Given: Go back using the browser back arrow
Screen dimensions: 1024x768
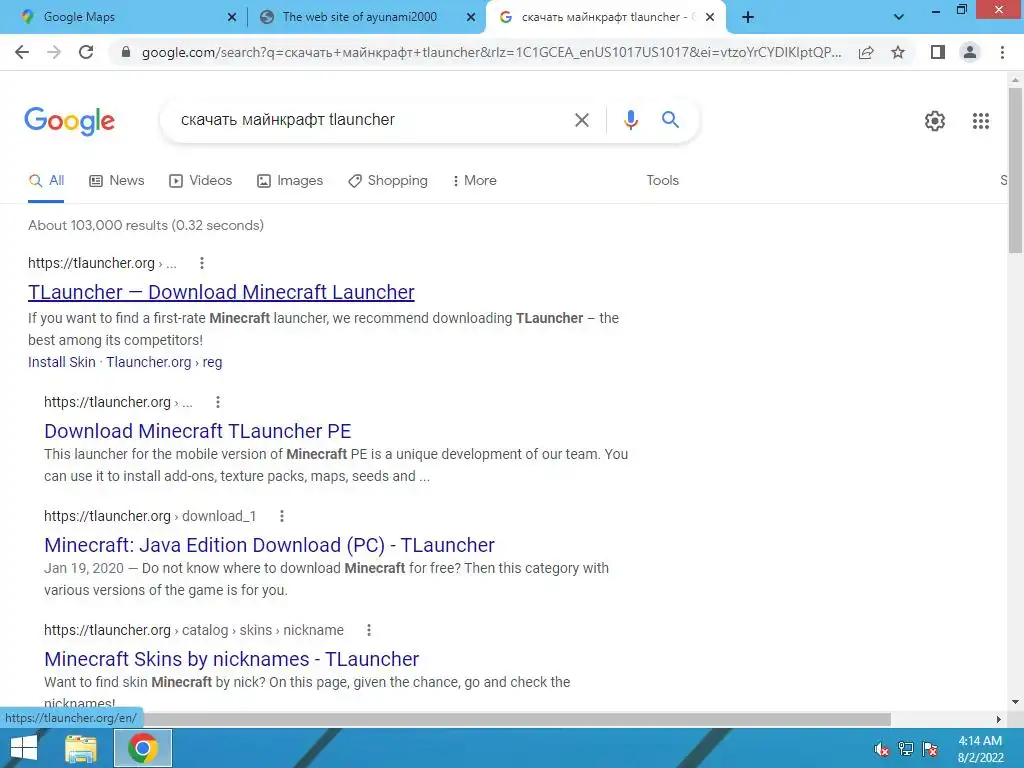Looking at the screenshot, I should click(x=22, y=52).
